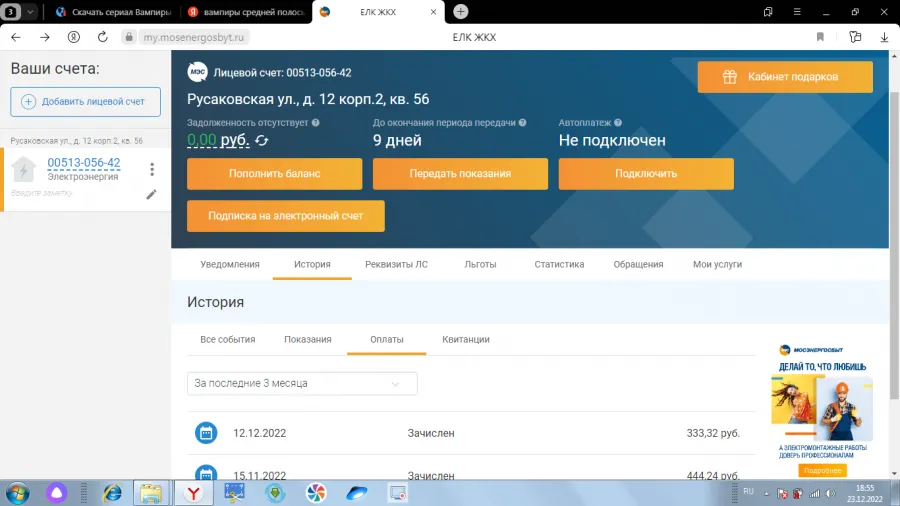The width and height of the screenshot is (900, 506).
Task: Open the browser hamburger menu
Action: (797, 11)
